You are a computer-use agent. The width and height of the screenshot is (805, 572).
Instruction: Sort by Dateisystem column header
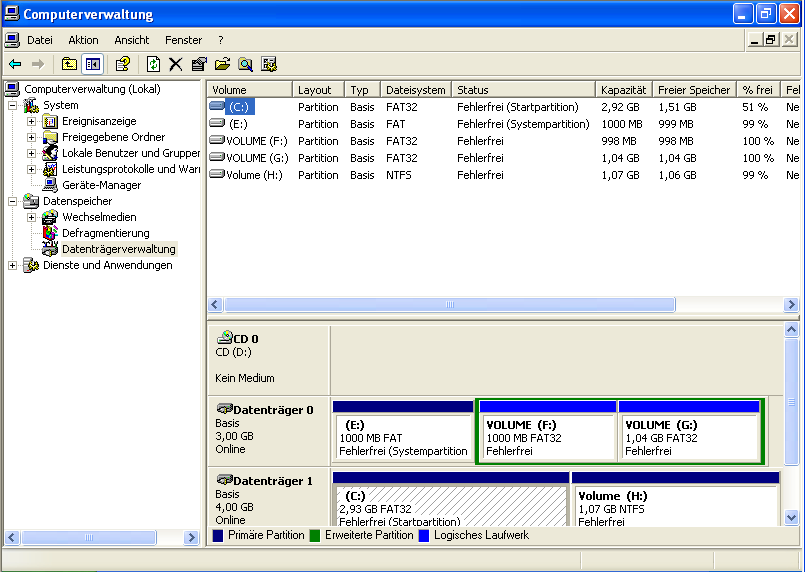(x=416, y=90)
